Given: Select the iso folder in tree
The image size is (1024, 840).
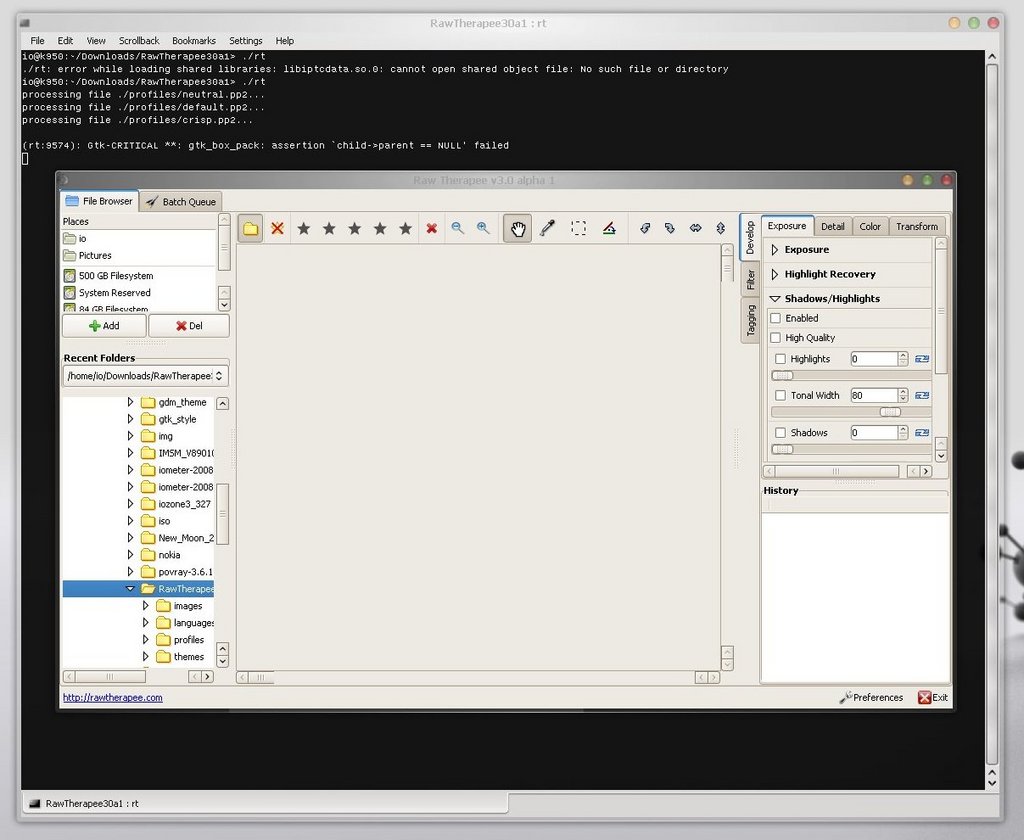Looking at the screenshot, I should [164, 521].
